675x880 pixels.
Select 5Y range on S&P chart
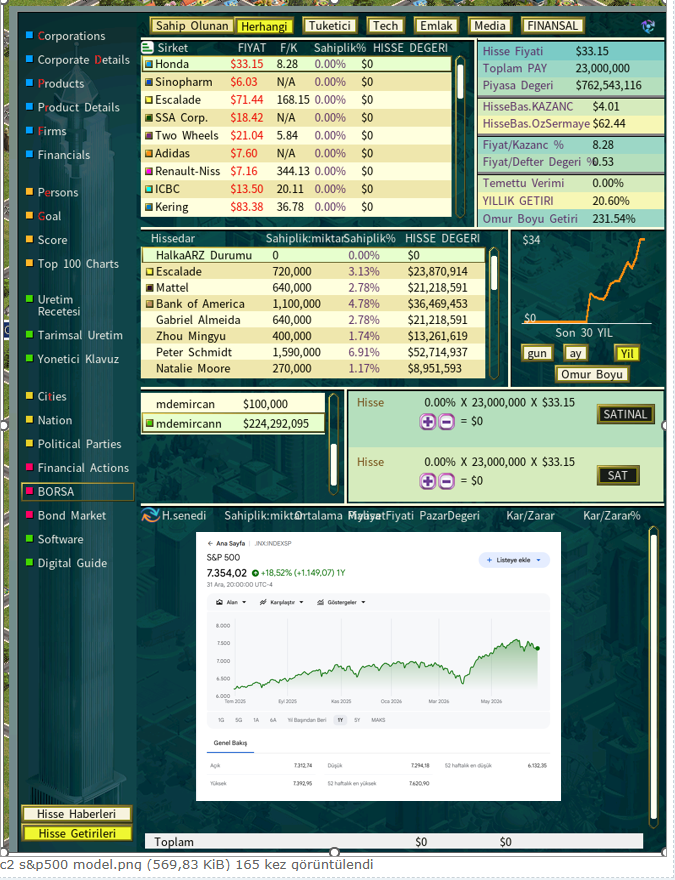click(357, 720)
